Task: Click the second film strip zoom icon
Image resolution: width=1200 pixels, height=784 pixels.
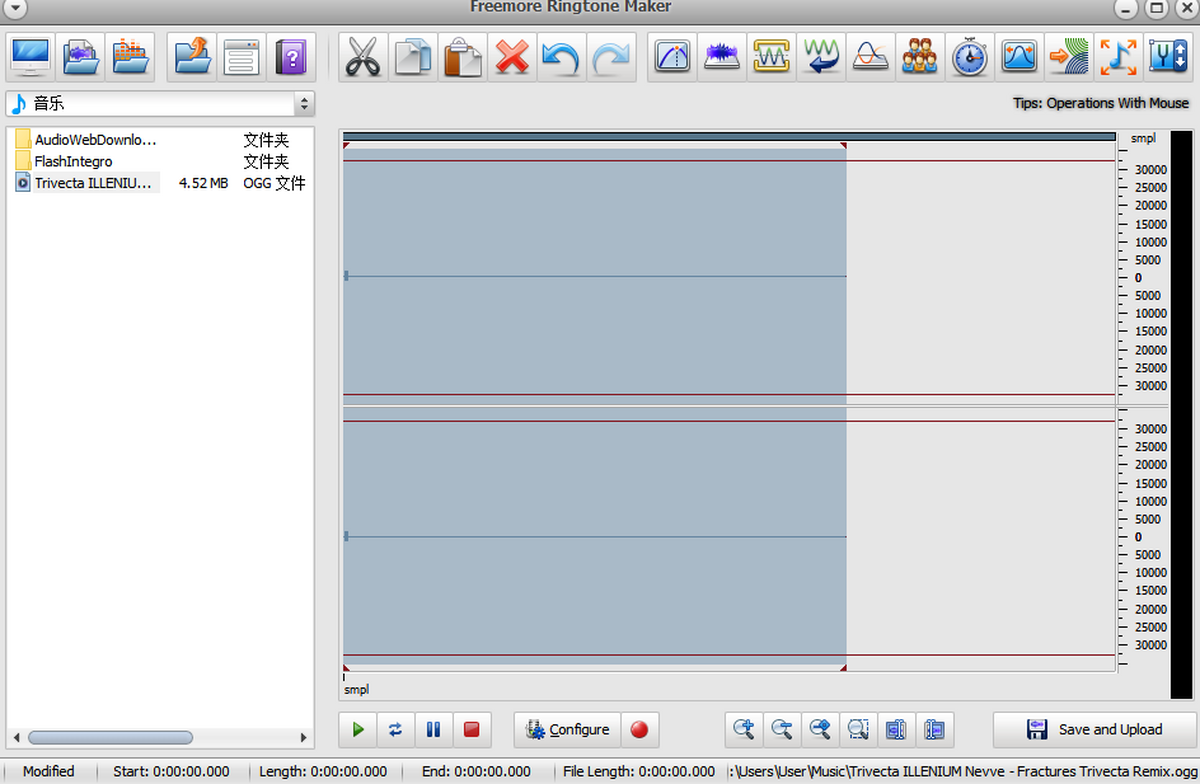Action: point(934,730)
